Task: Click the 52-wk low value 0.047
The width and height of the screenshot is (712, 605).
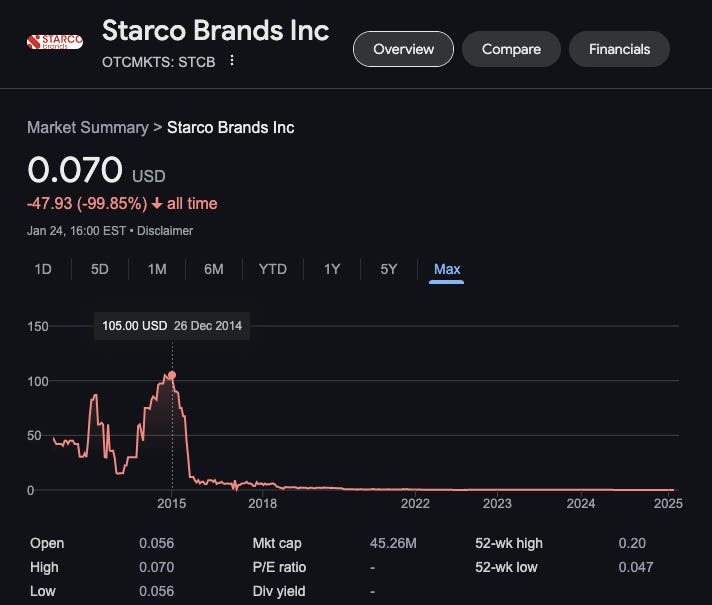Action: coord(636,567)
